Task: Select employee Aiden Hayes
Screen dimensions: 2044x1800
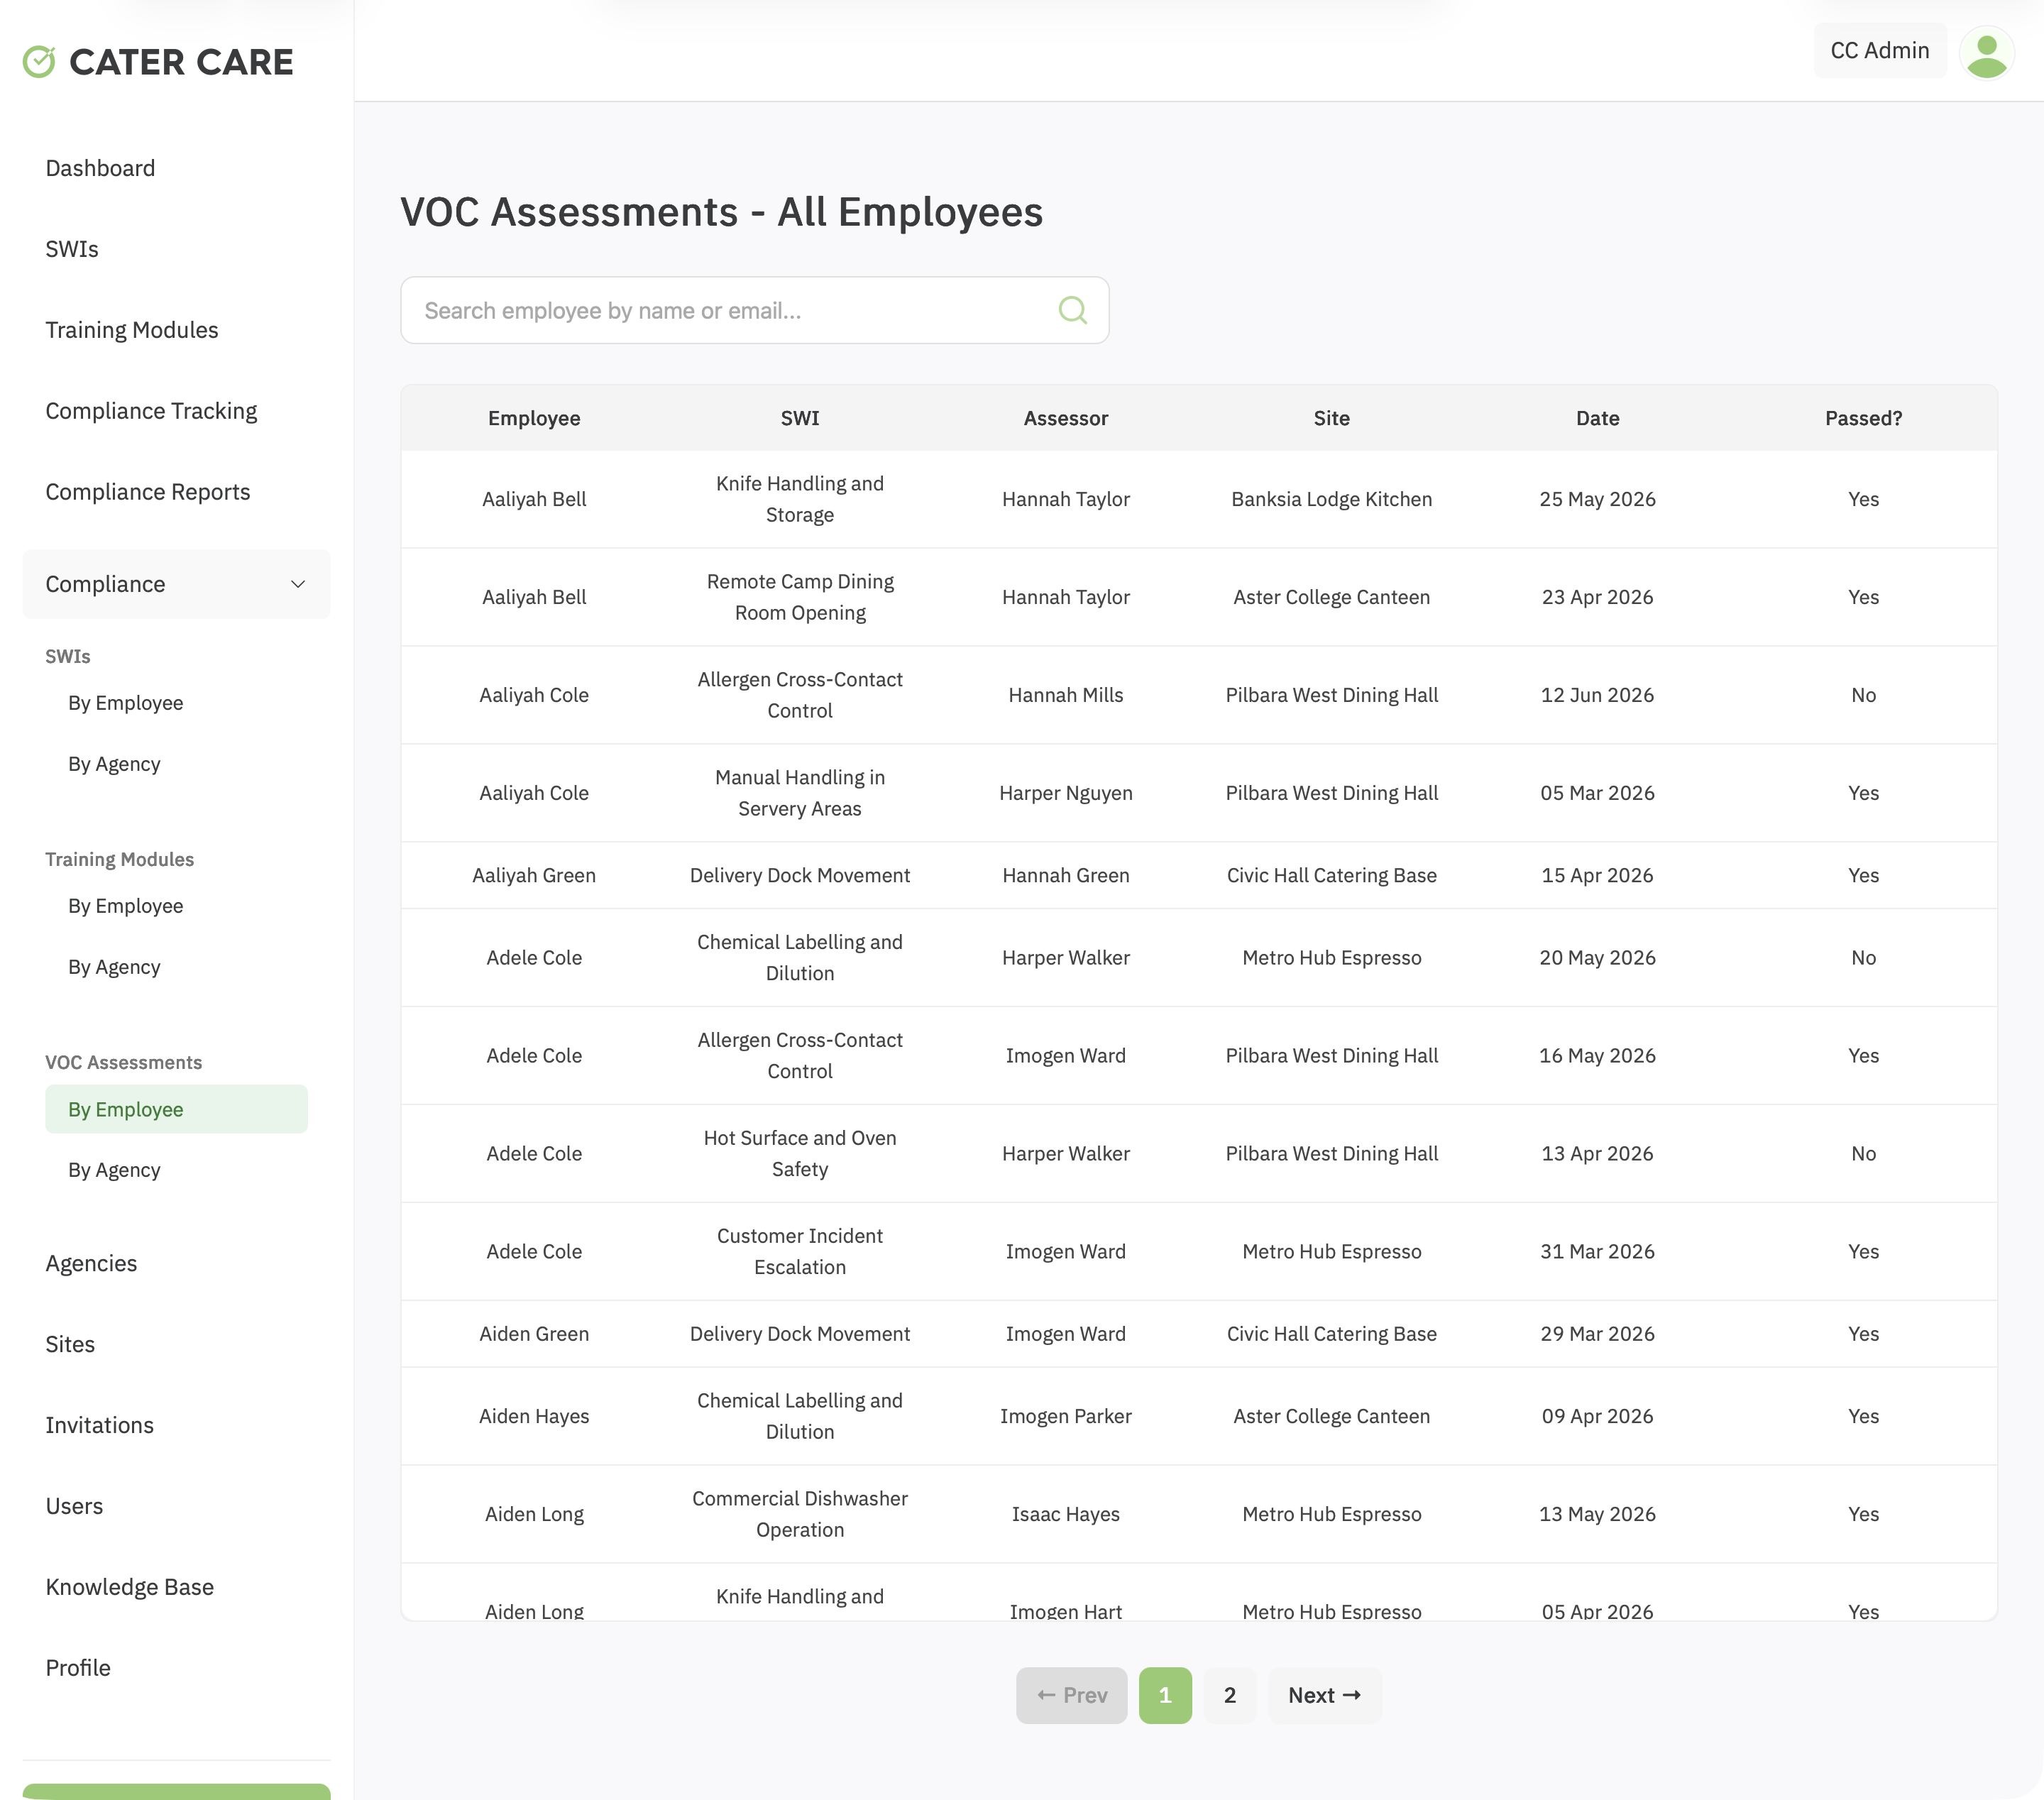Action: point(534,1416)
